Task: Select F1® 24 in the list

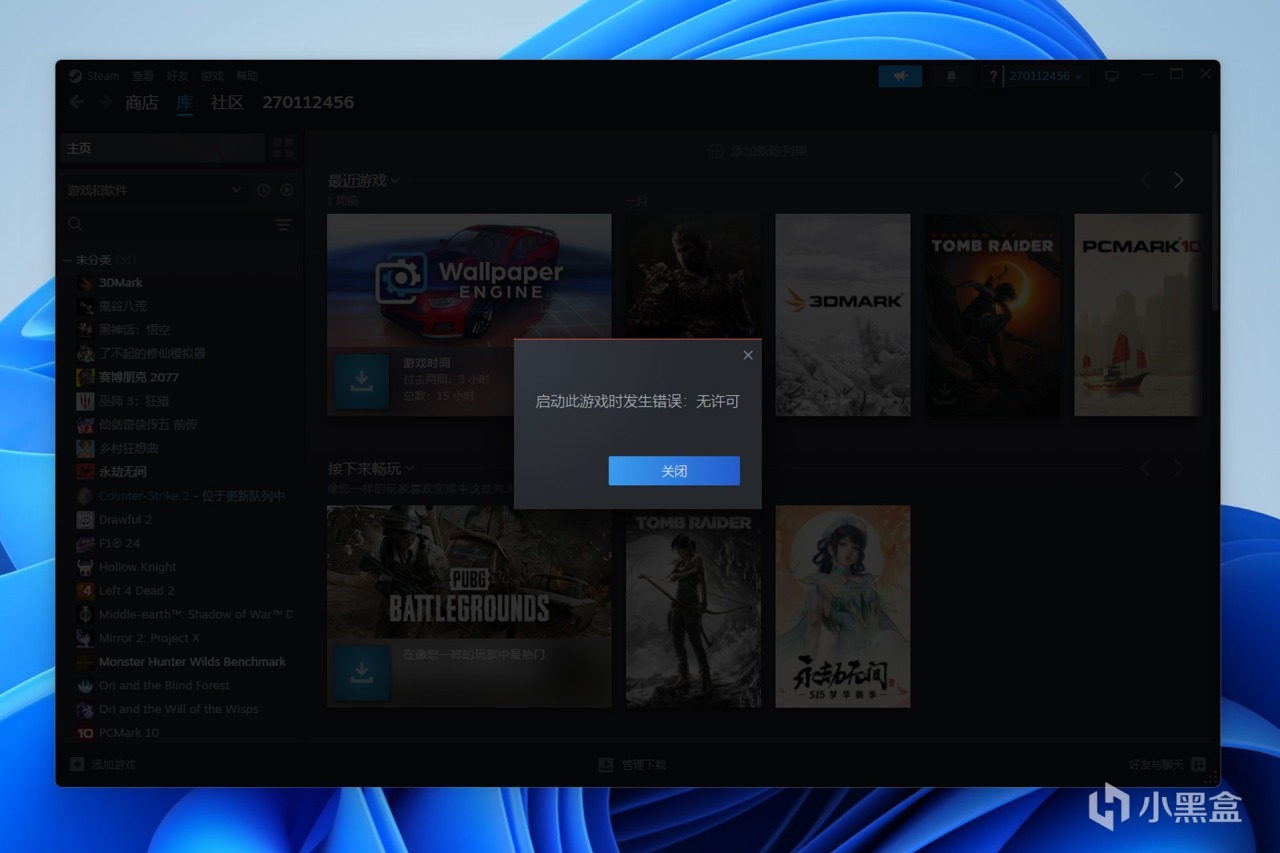Action: pos(119,543)
